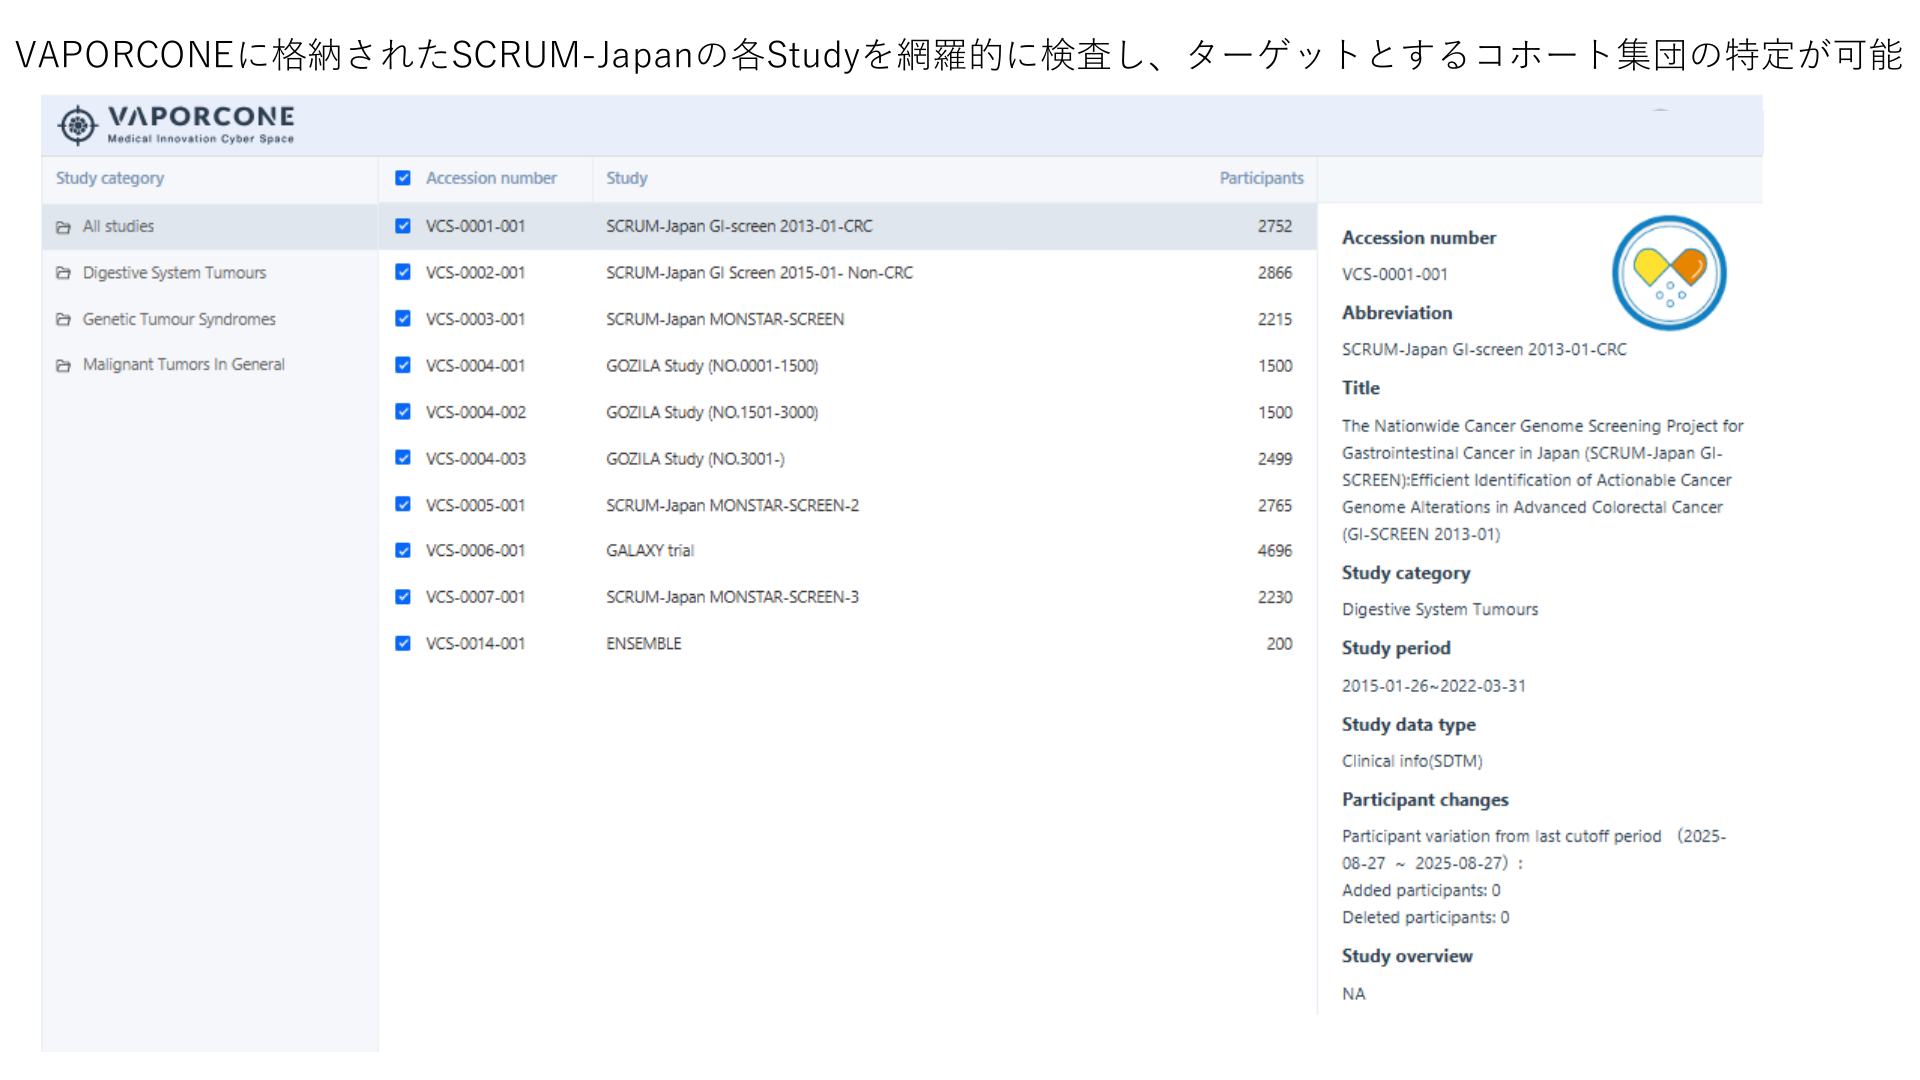Click the folder icon beside All studies
1920x1080 pixels.
click(63, 227)
